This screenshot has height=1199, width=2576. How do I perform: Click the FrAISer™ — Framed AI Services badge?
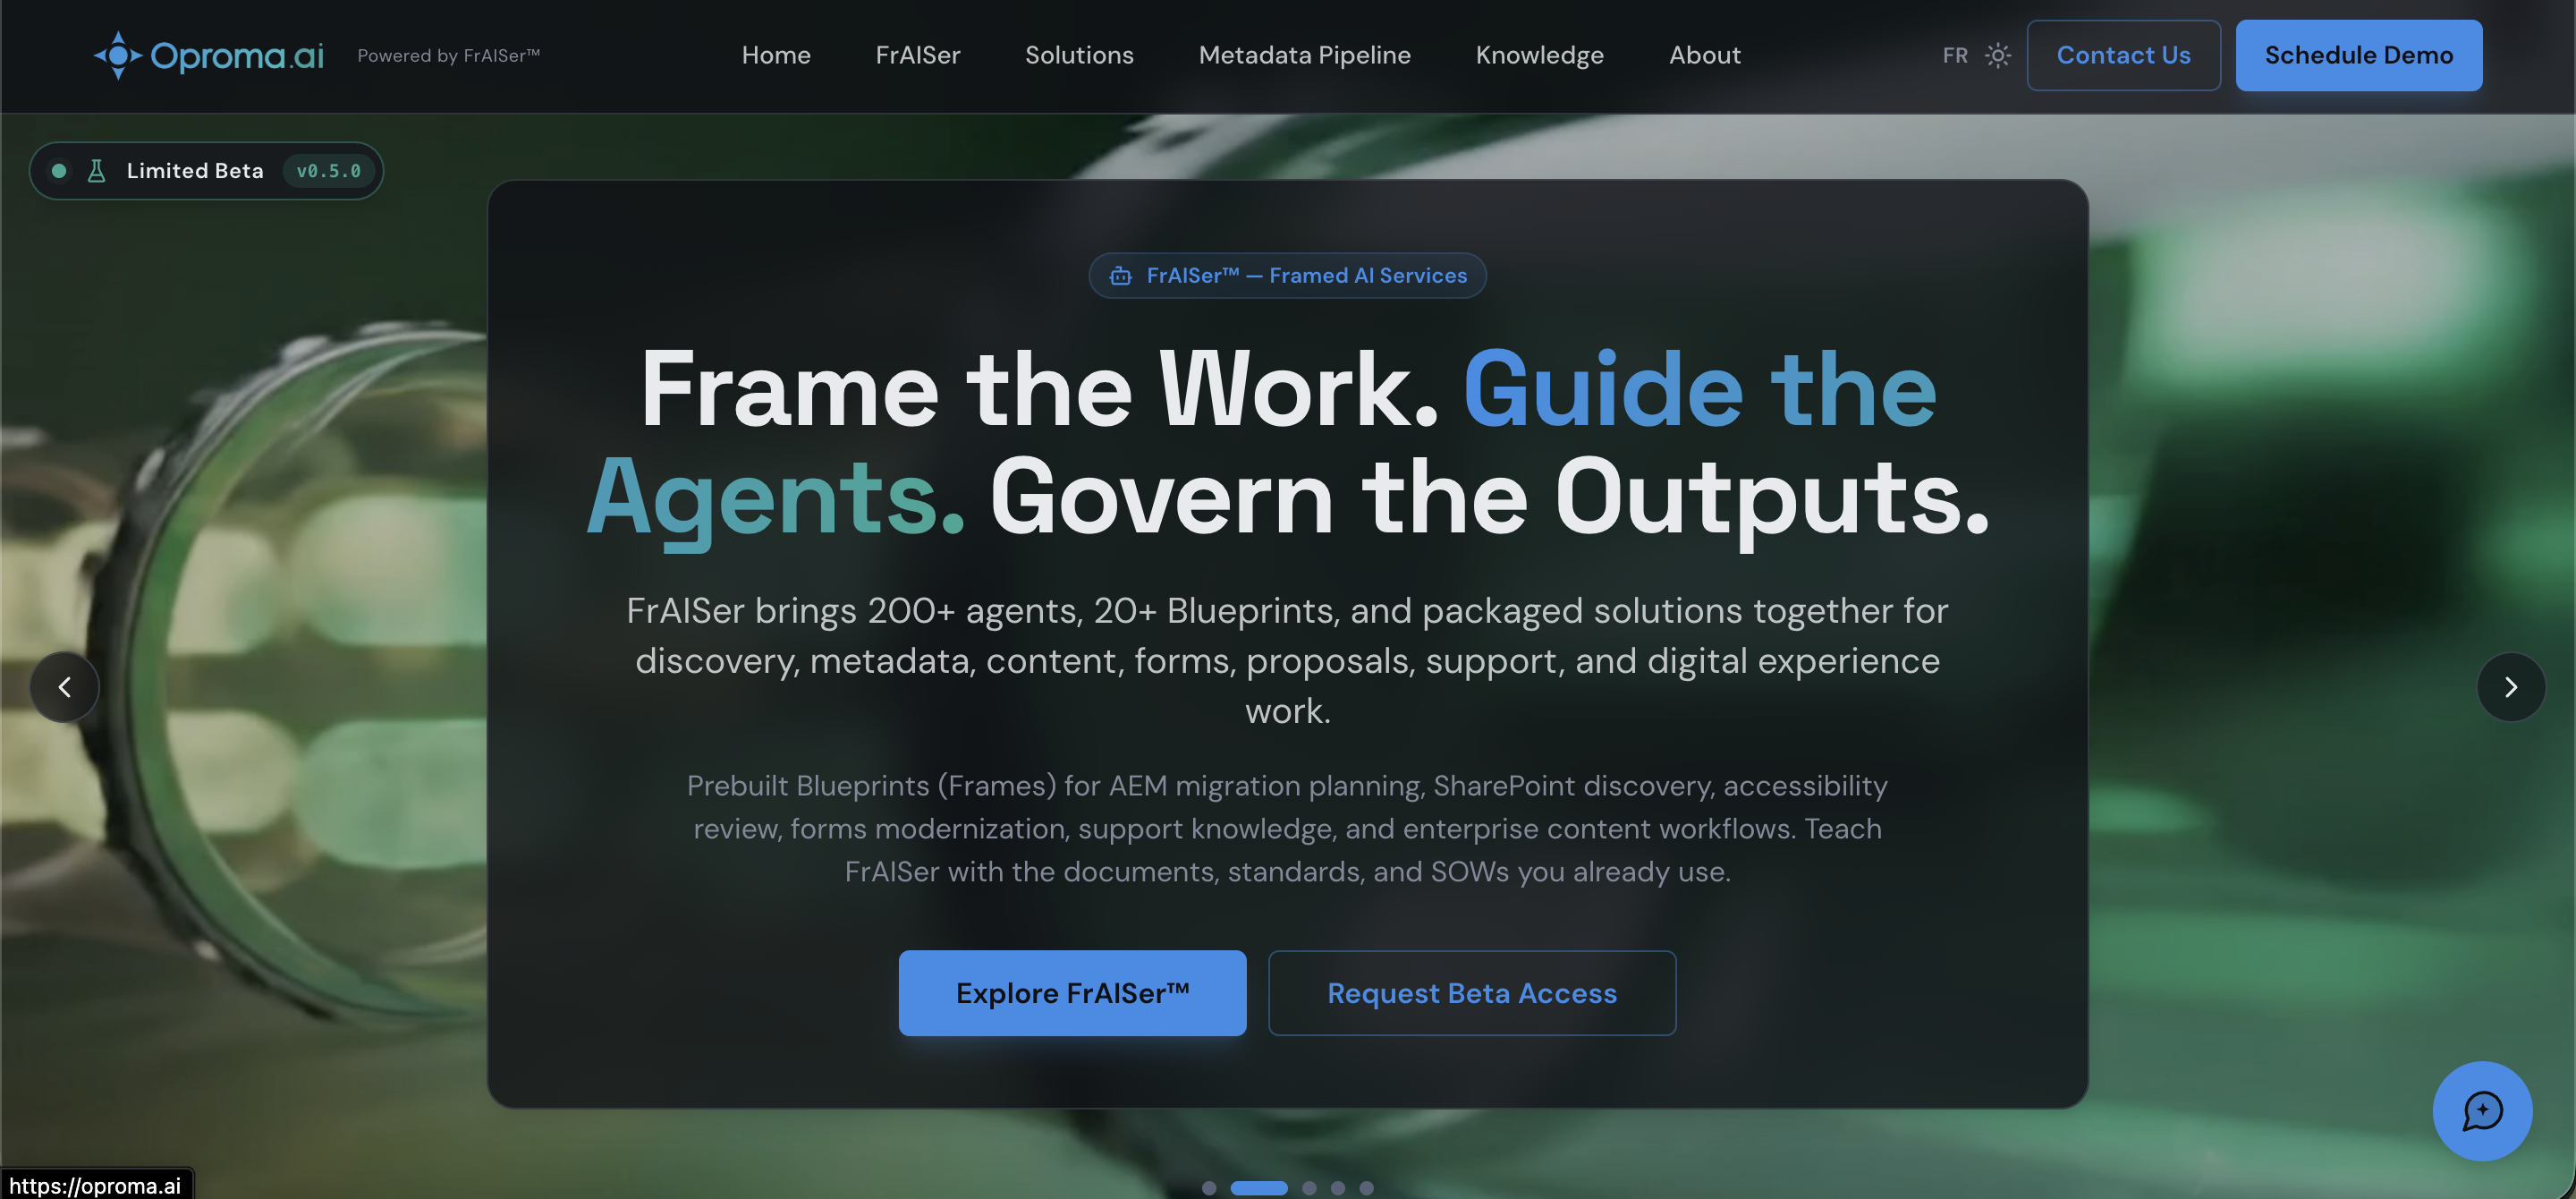point(1287,276)
